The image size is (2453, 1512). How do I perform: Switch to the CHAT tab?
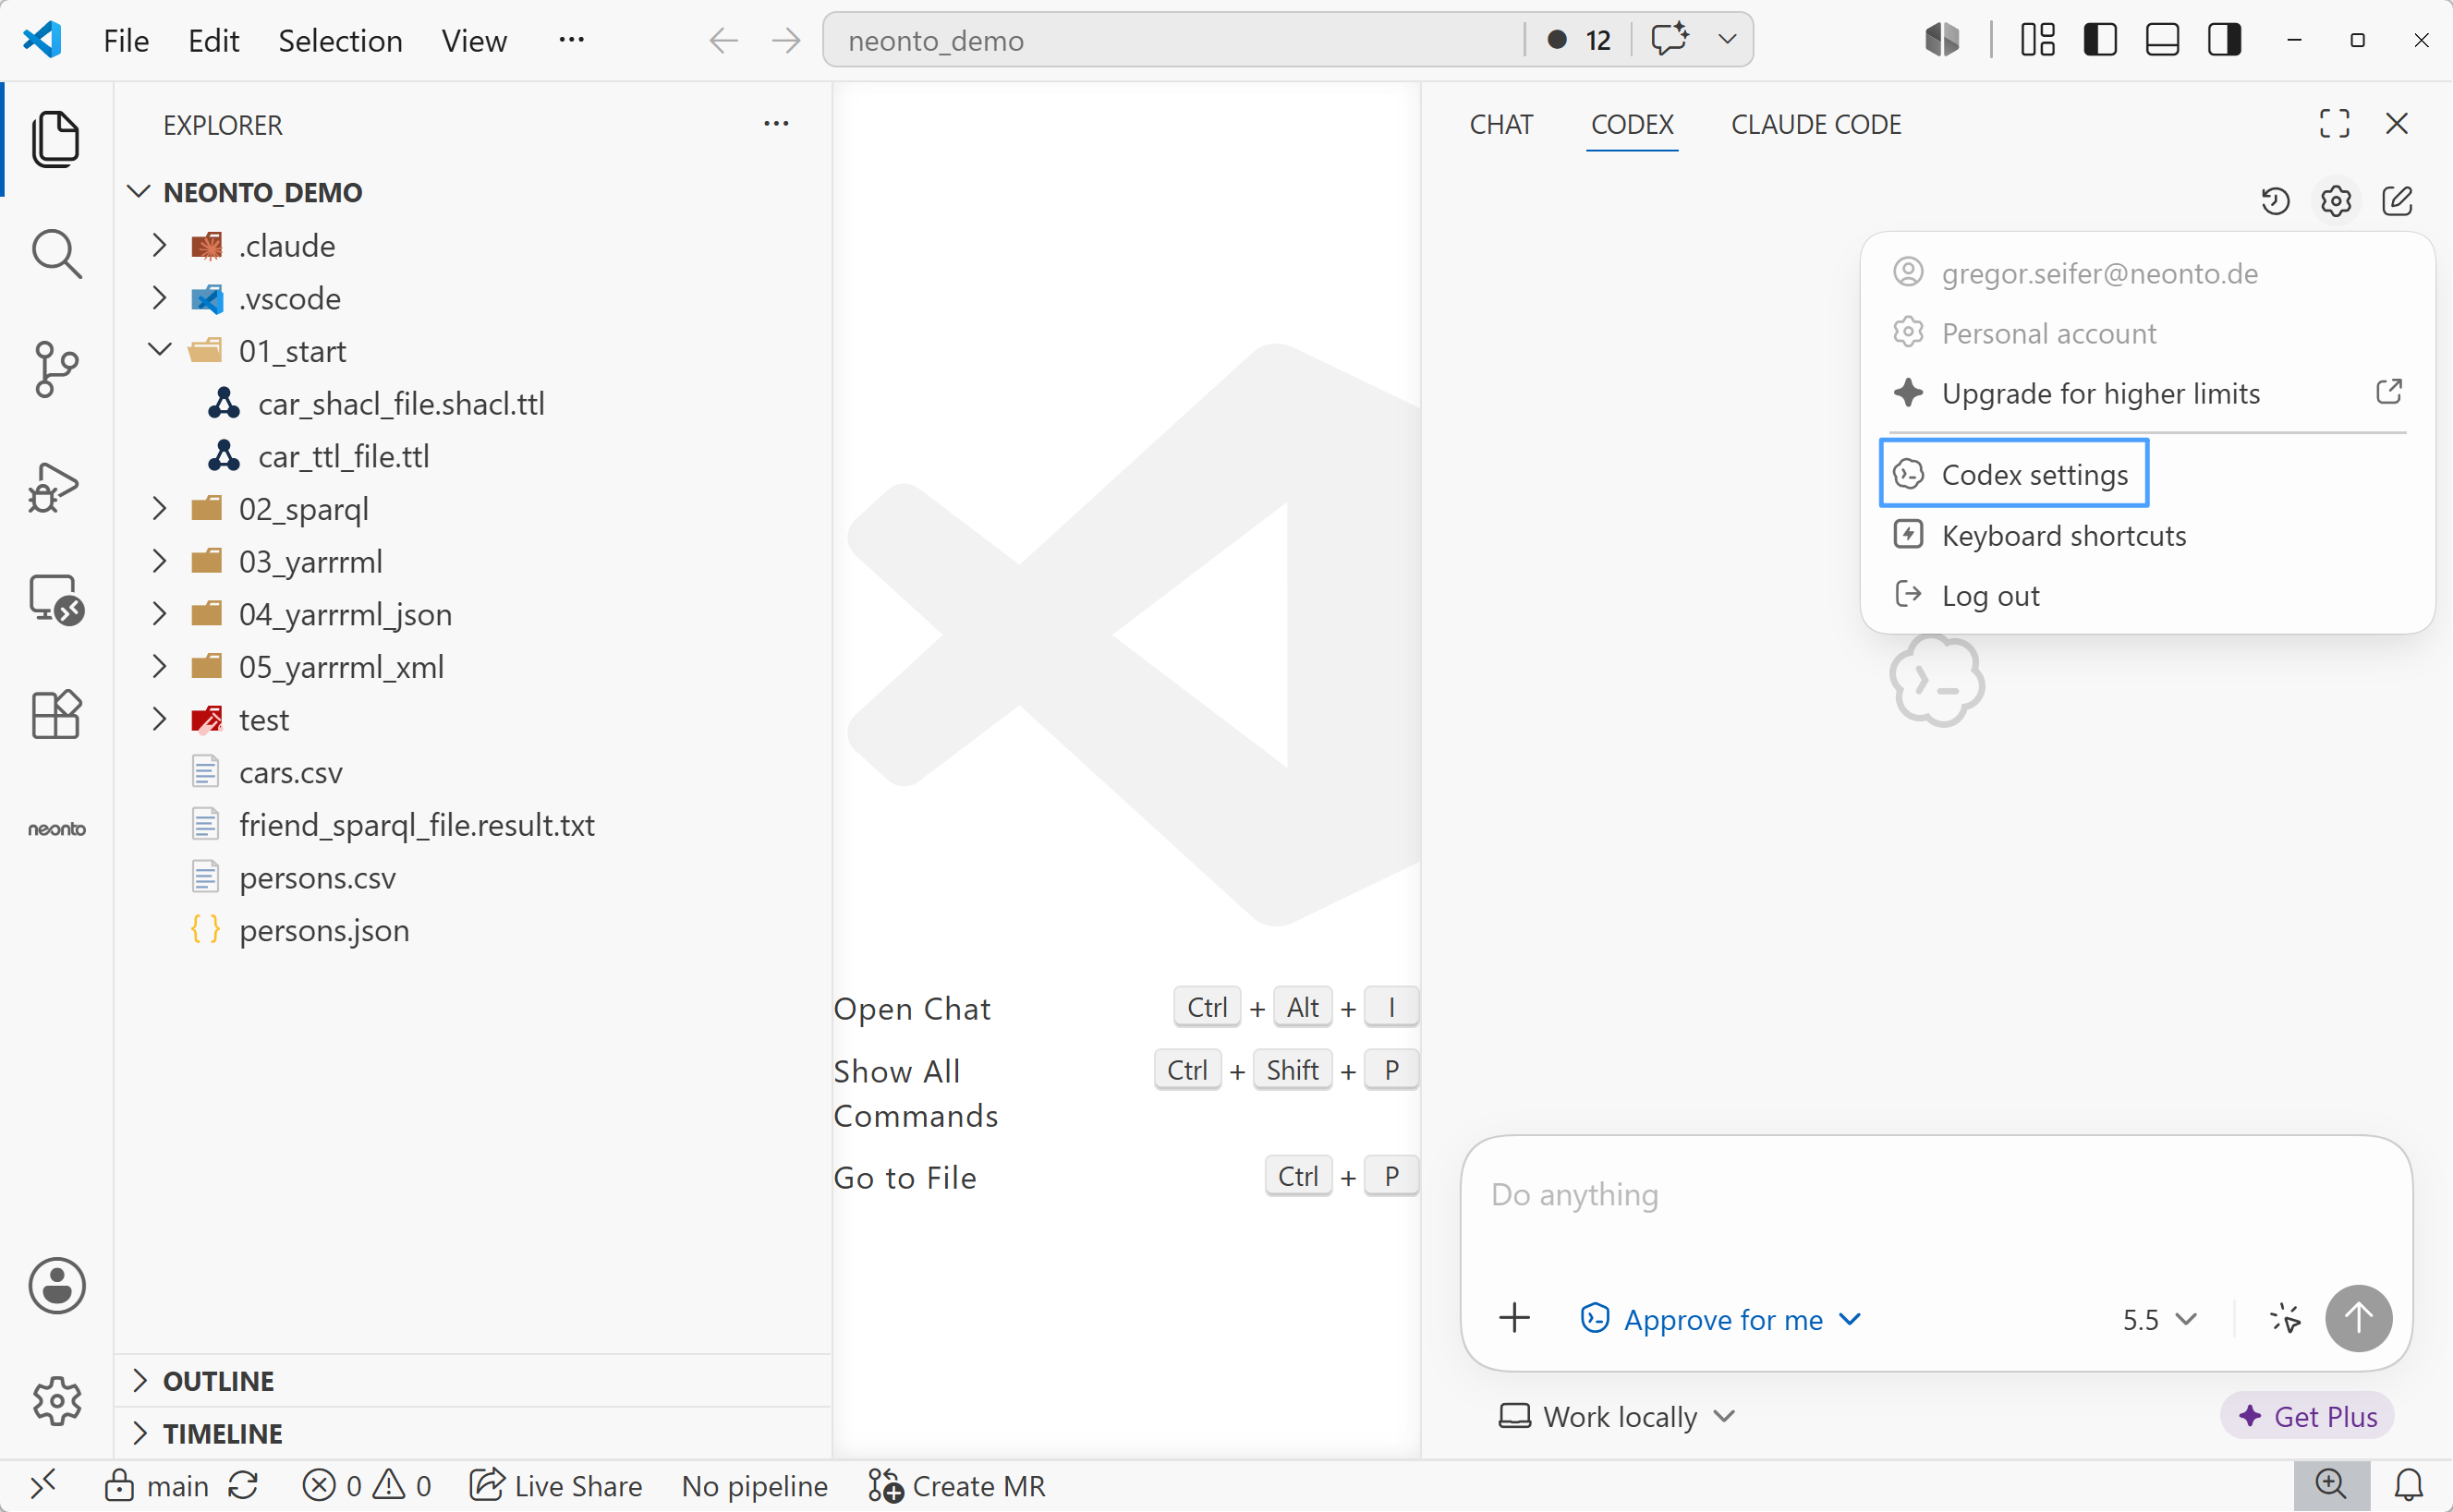point(1501,124)
